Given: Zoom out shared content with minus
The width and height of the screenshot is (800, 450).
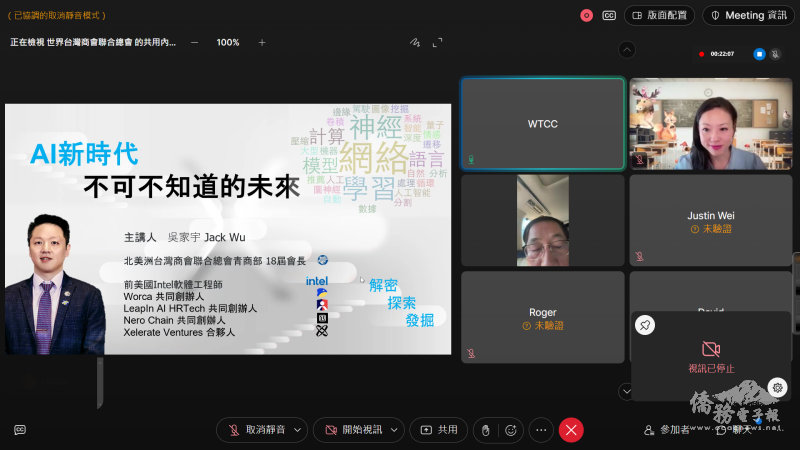Looking at the screenshot, I should pyautogui.click(x=194, y=42).
